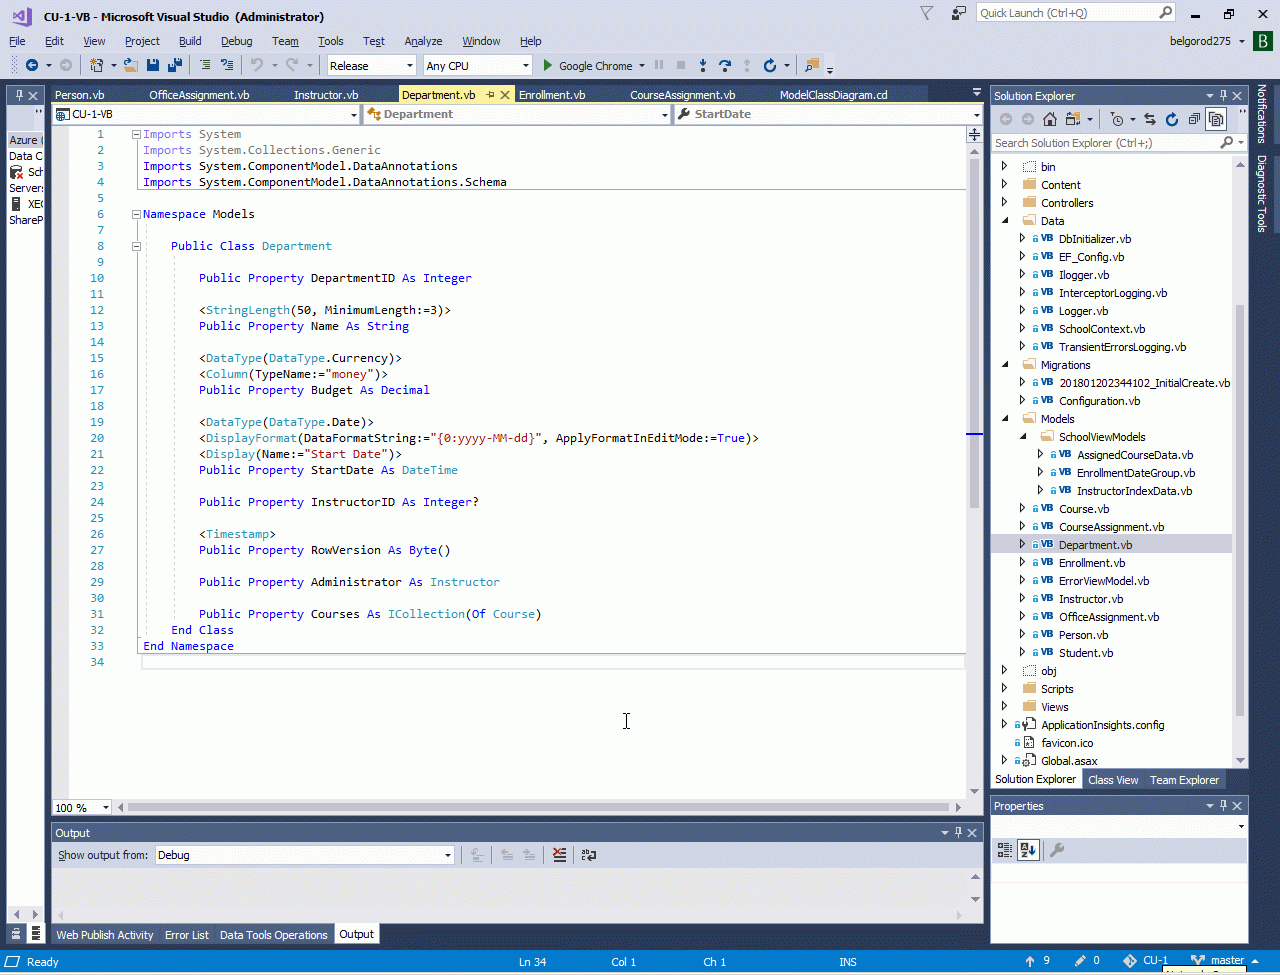The width and height of the screenshot is (1280, 975).
Task: Click the Pending Changes Filter clock icon
Action: pyautogui.click(x=1117, y=120)
